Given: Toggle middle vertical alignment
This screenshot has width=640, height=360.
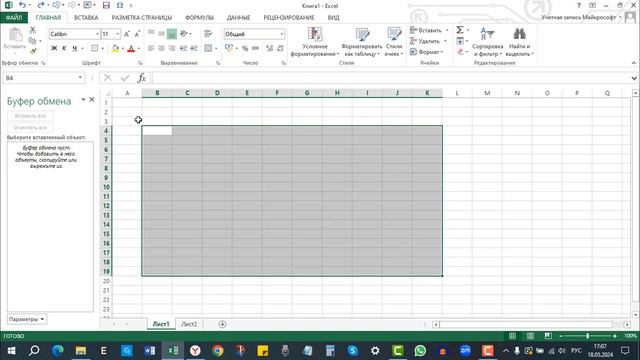Looking at the screenshot, I should 162,33.
